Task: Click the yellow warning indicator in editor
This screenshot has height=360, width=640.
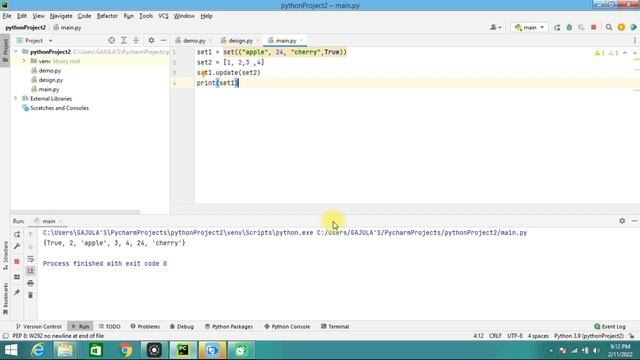Action: (x=599, y=53)
